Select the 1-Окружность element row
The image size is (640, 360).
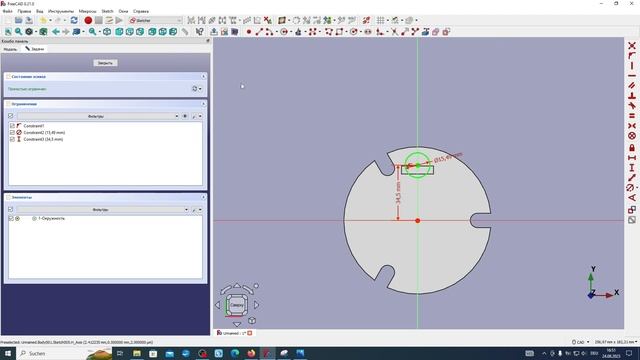coord(105,218)
